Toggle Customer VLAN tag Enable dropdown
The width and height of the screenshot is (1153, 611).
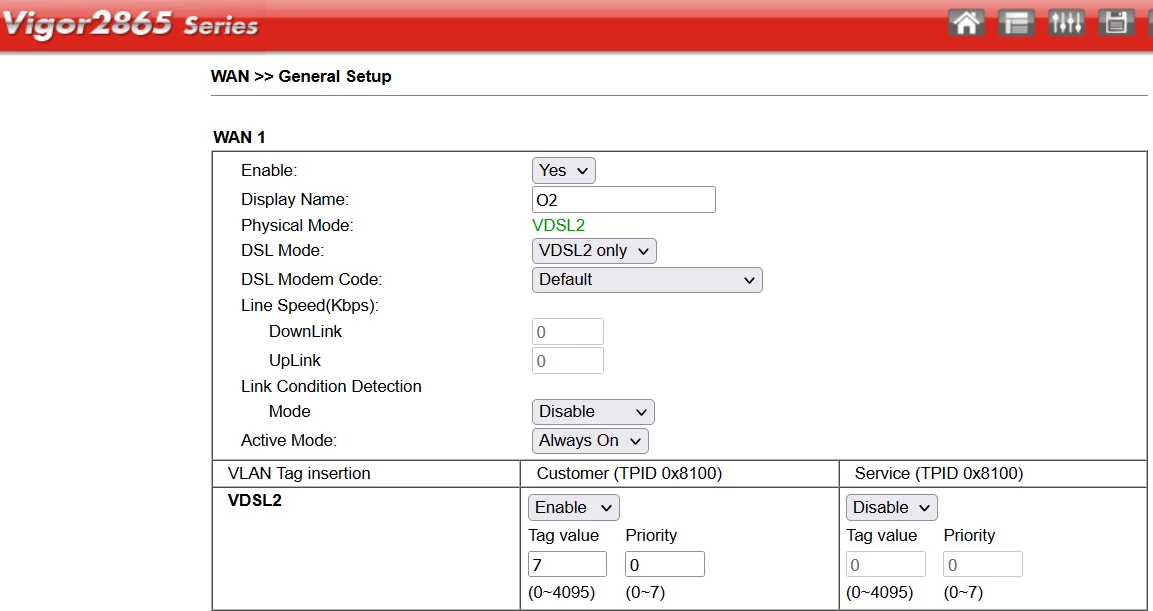point(574,508)
